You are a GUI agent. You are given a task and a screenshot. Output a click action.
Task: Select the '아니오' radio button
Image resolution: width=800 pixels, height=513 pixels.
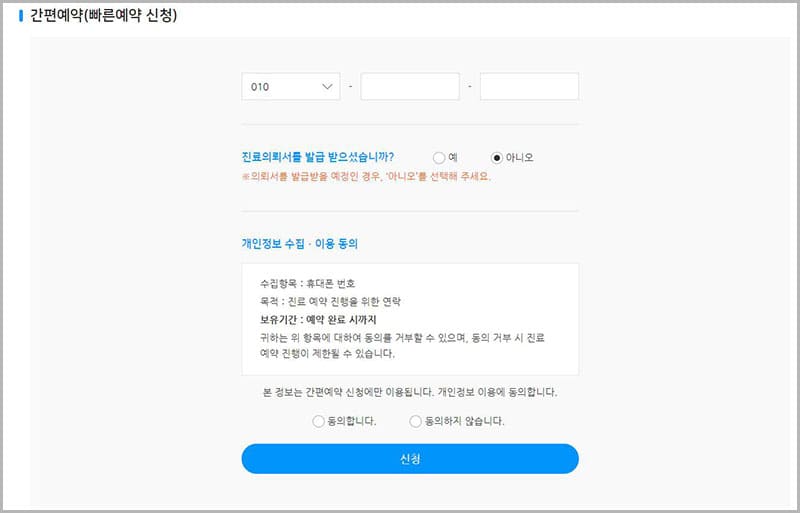tap(497, 158)
